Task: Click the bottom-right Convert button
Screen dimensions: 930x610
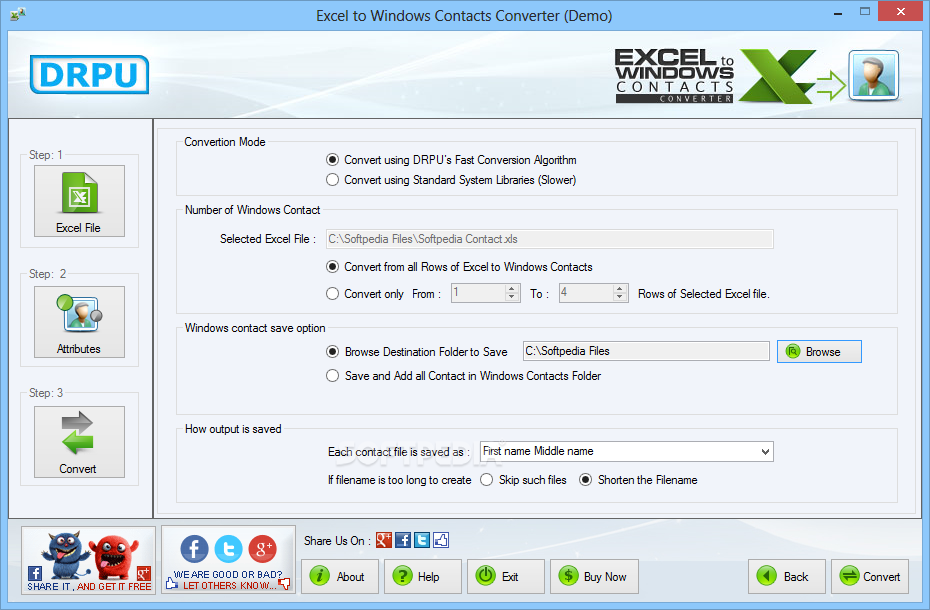Action: [x=870, y=576]
